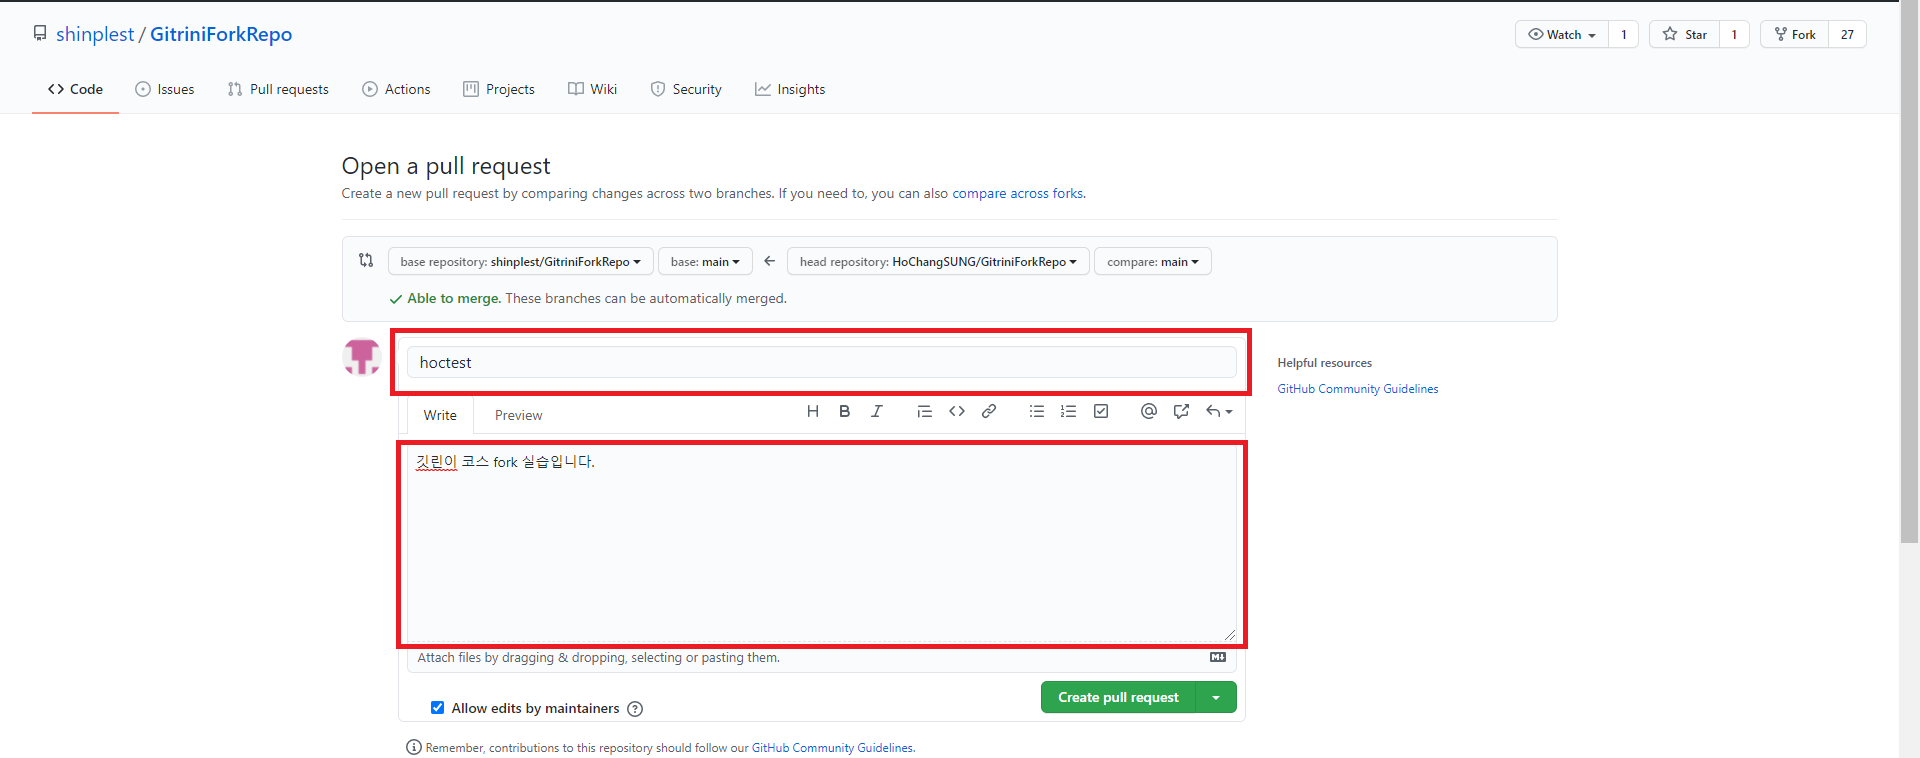The image size is (1920, 758).
Task: Mention a user with the @ icon
Action: pyautogui.click(x=1149, y=411)
